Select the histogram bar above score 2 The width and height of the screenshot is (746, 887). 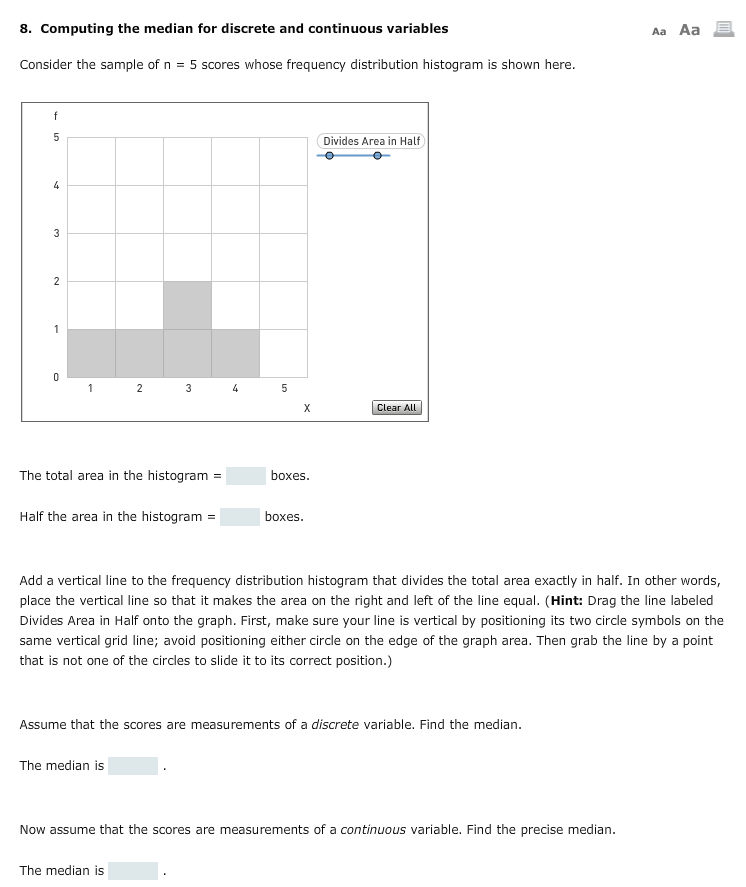click(139, 352)
